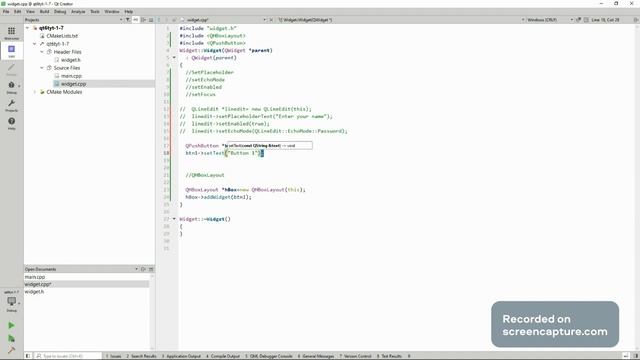This screenshot has width=640, height=360.
Task: Open the Debug menu
Action: pos(60,11)
